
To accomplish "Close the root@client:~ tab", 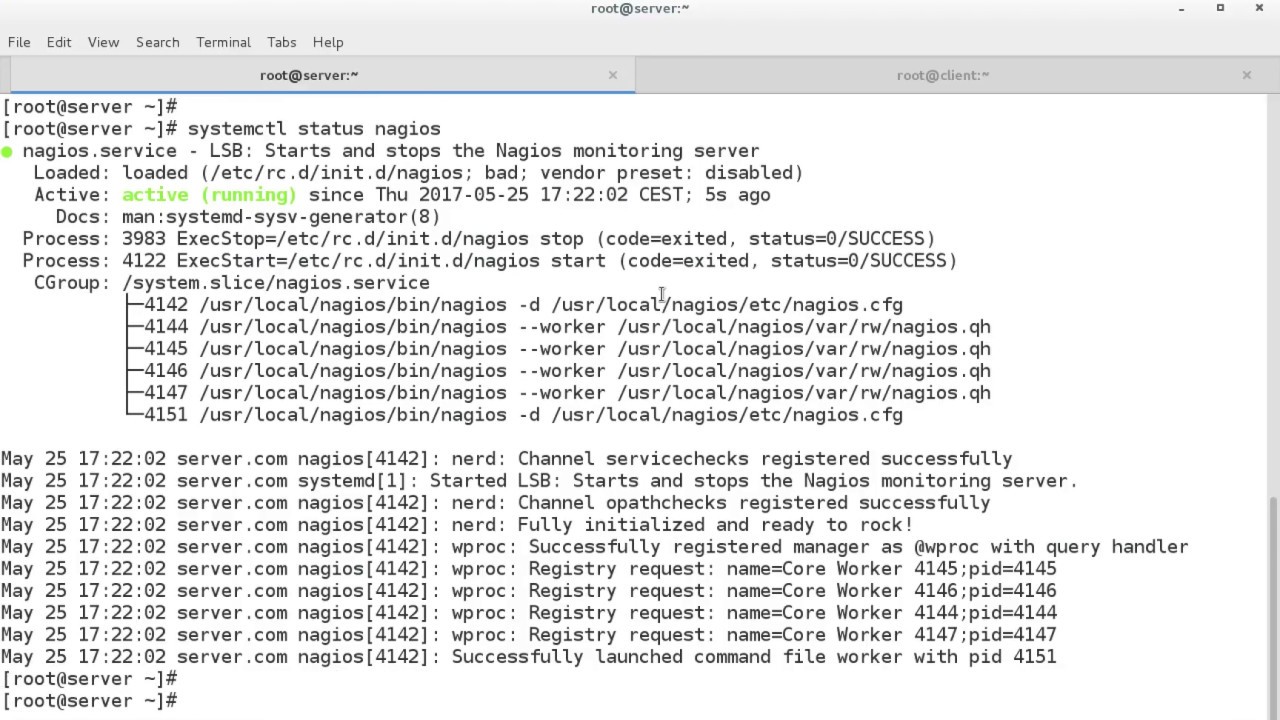I will (1247, 75).
